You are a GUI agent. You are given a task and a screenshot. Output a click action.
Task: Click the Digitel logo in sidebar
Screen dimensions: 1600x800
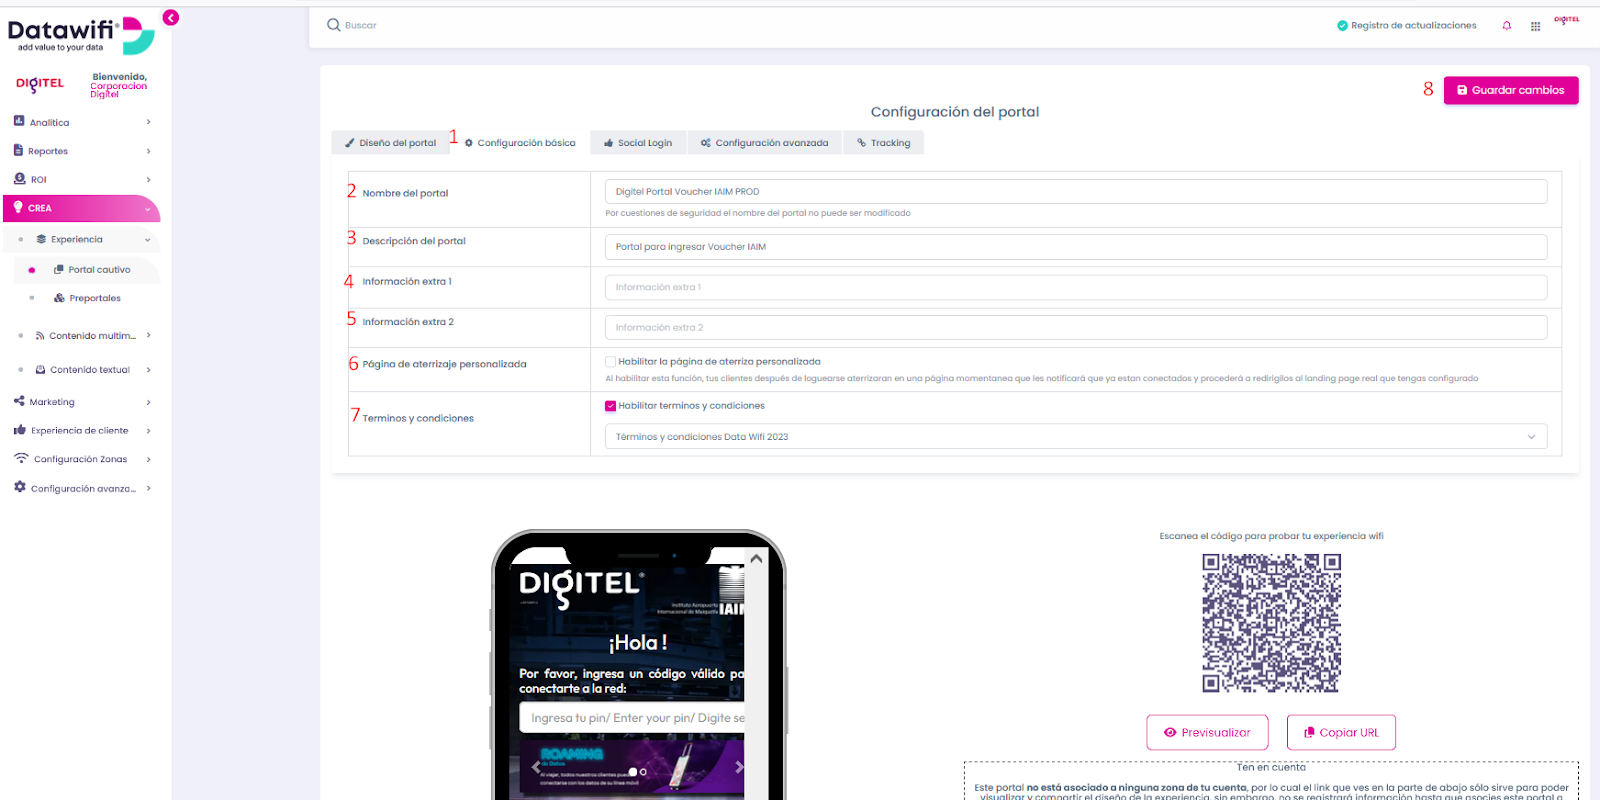point(40,84)
